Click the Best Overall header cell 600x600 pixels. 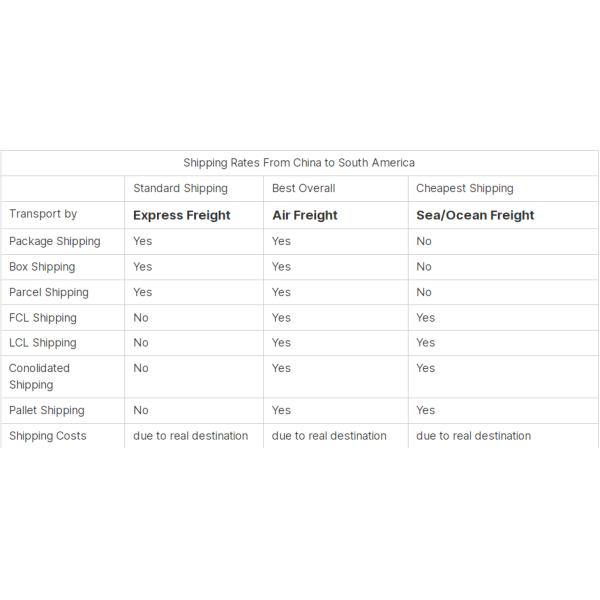coord(303,188)
